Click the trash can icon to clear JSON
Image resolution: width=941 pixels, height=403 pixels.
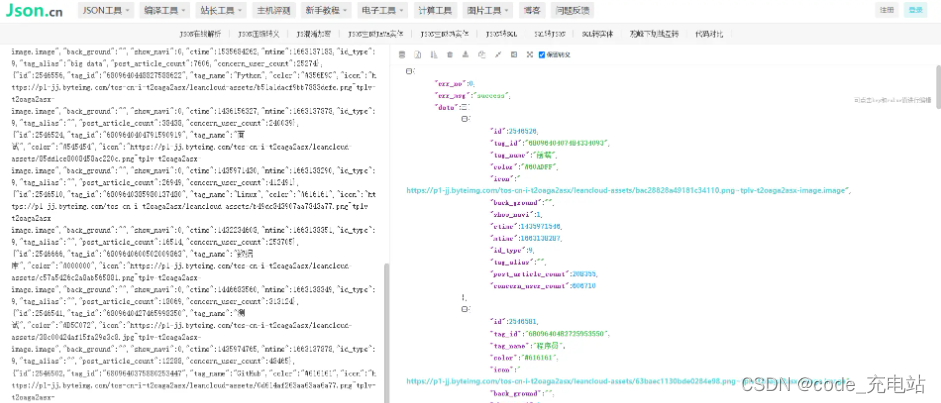point(449,55)
